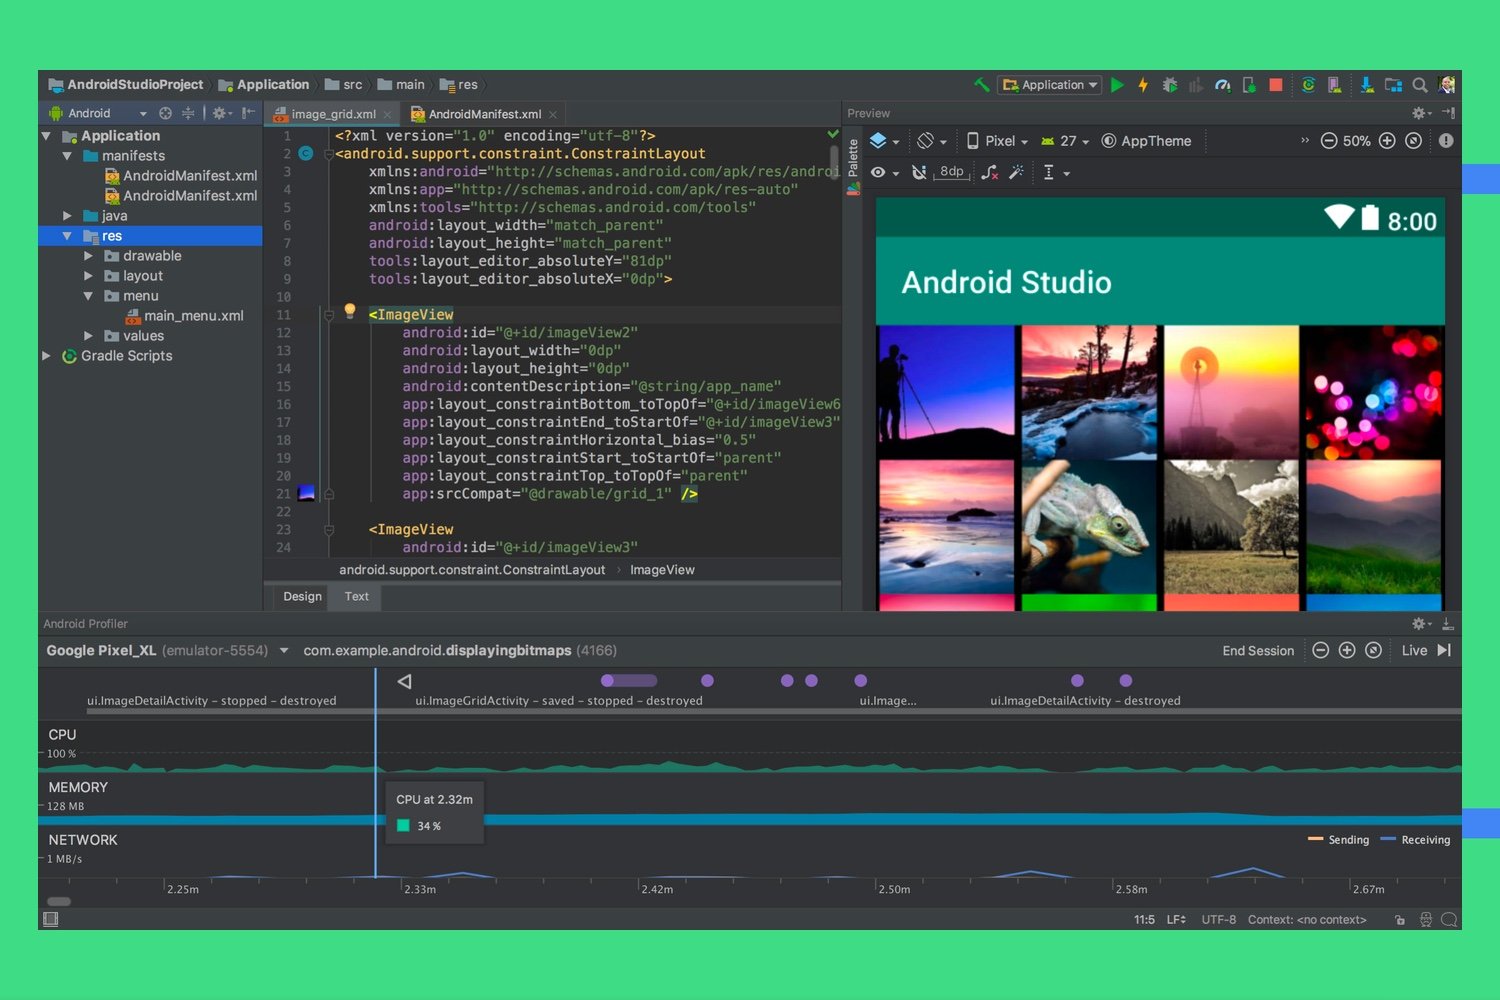Reset zoom in the profiler timeline
The height and width of the screenshot is (1000, 1500).
click(1374, 650)
